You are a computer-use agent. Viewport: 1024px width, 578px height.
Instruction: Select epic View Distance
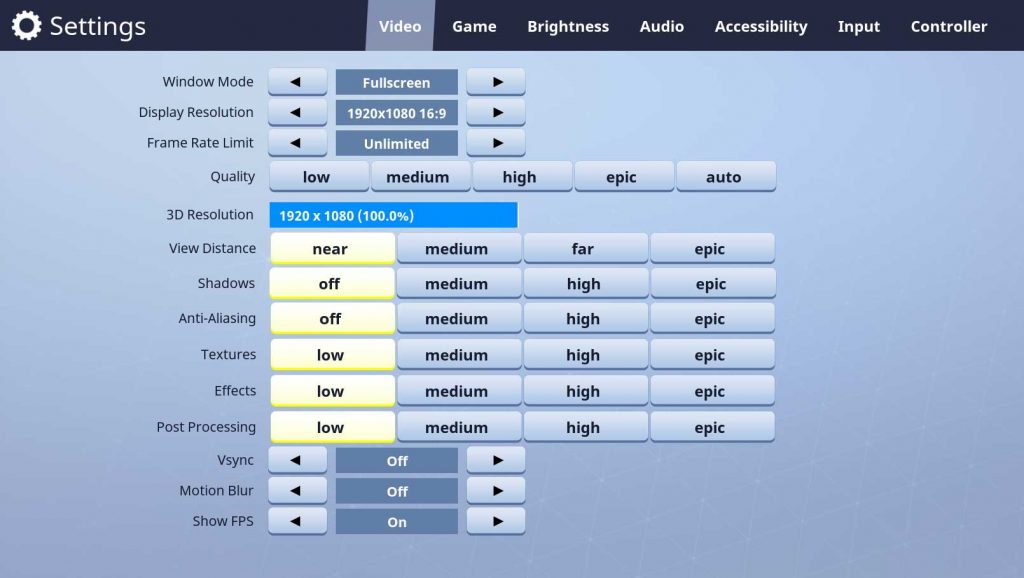[712, 248]
